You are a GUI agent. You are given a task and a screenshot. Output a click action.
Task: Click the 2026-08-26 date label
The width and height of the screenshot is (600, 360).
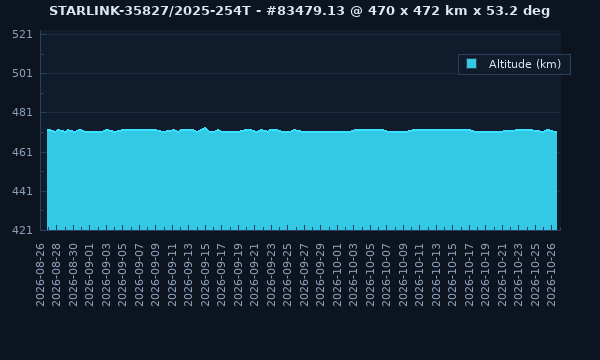click(x=40, y=274)
